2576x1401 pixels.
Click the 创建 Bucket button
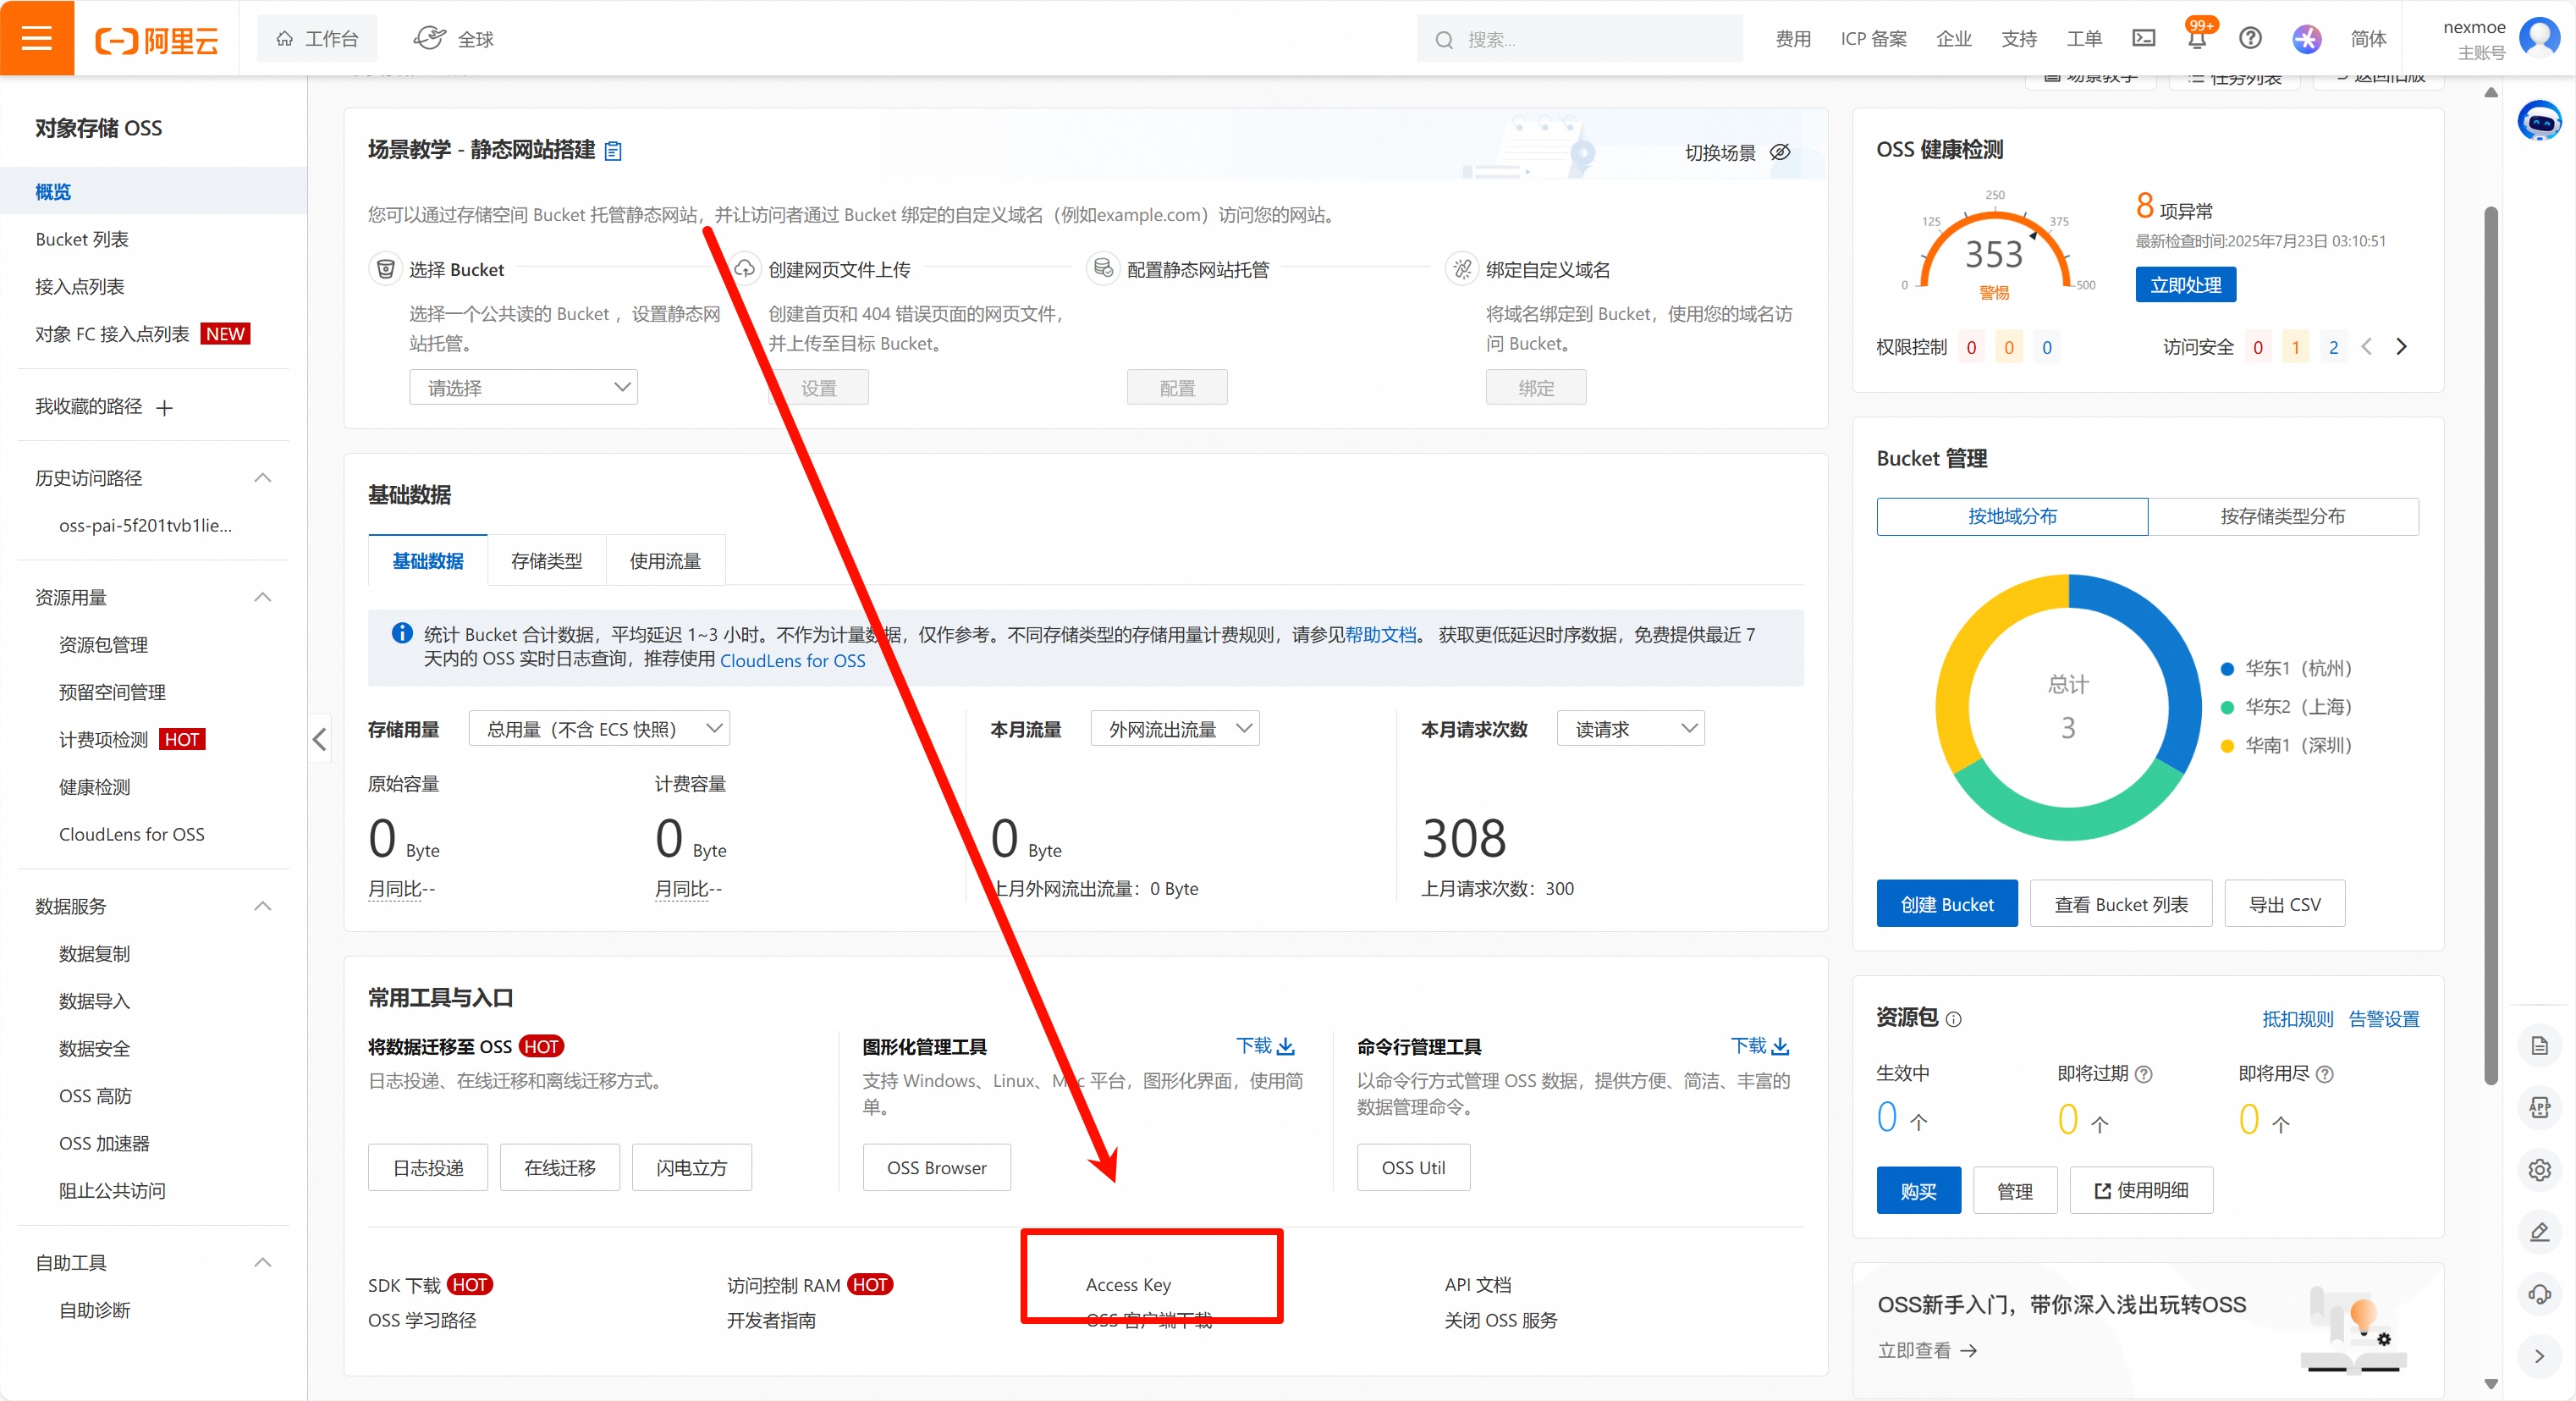(1946, 904)
